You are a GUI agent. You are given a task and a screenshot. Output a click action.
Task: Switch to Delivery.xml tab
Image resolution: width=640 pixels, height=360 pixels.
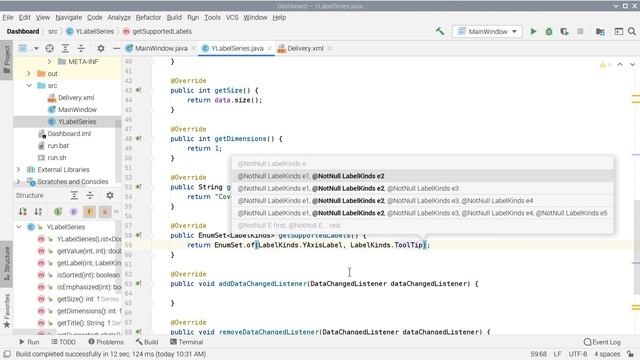click(304, 48)
